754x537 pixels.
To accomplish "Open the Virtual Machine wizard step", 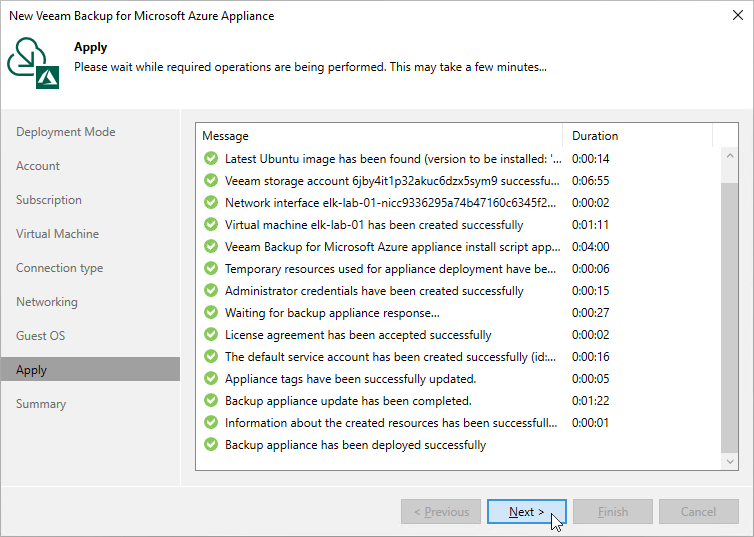I will click(57, 234).
